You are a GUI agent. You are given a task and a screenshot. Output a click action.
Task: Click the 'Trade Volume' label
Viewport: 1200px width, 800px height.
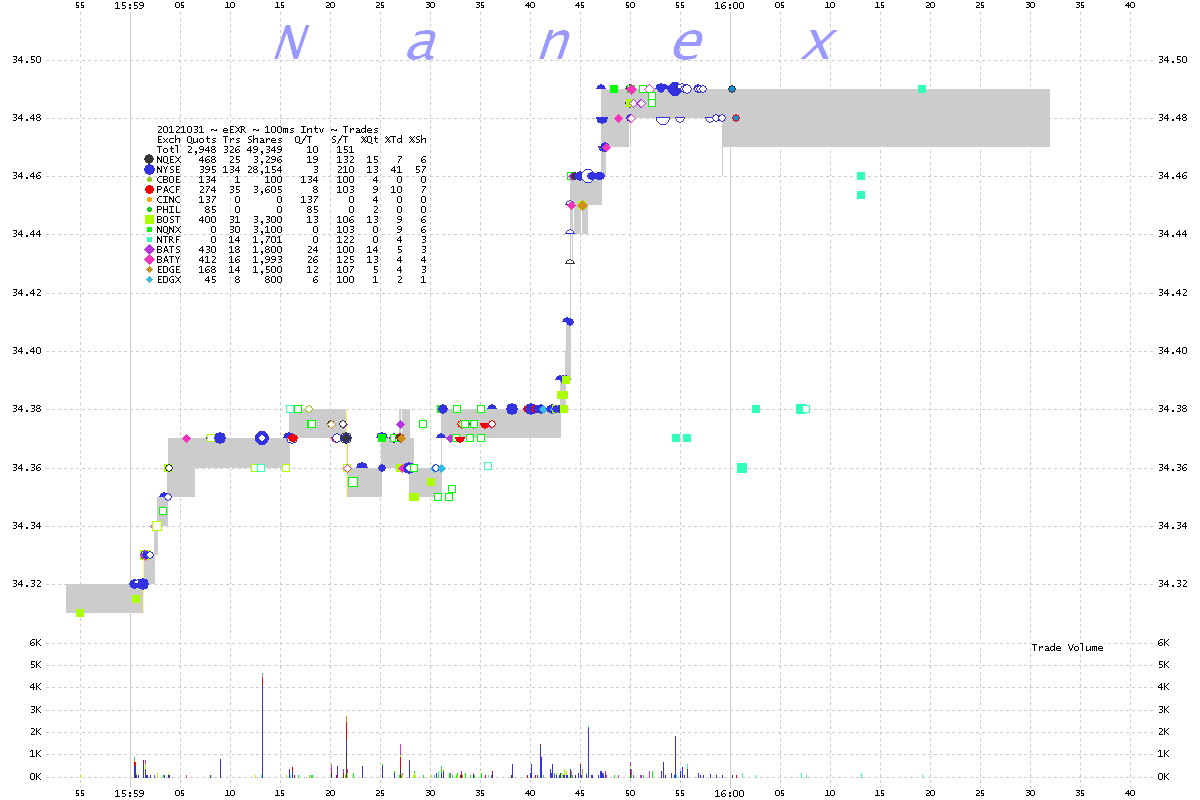tap(1067, 648)
